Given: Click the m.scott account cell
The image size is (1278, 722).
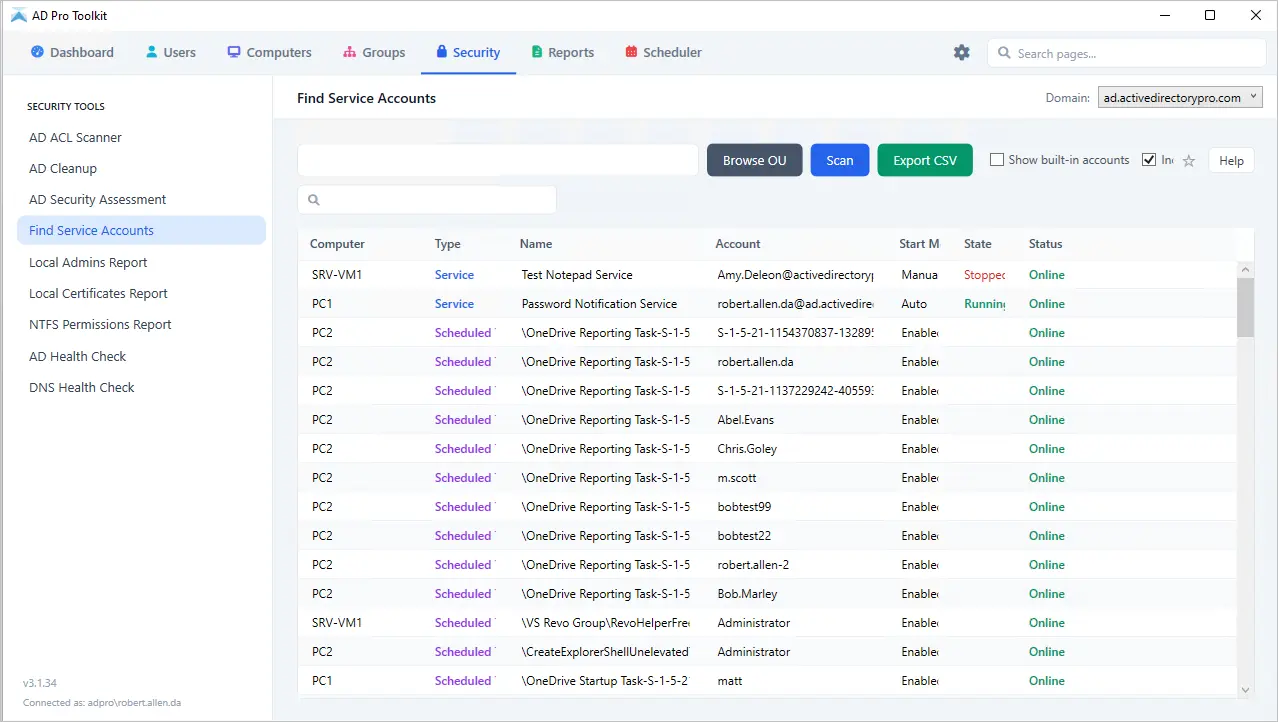Looking at the screenshot, I should pos(738,478).
